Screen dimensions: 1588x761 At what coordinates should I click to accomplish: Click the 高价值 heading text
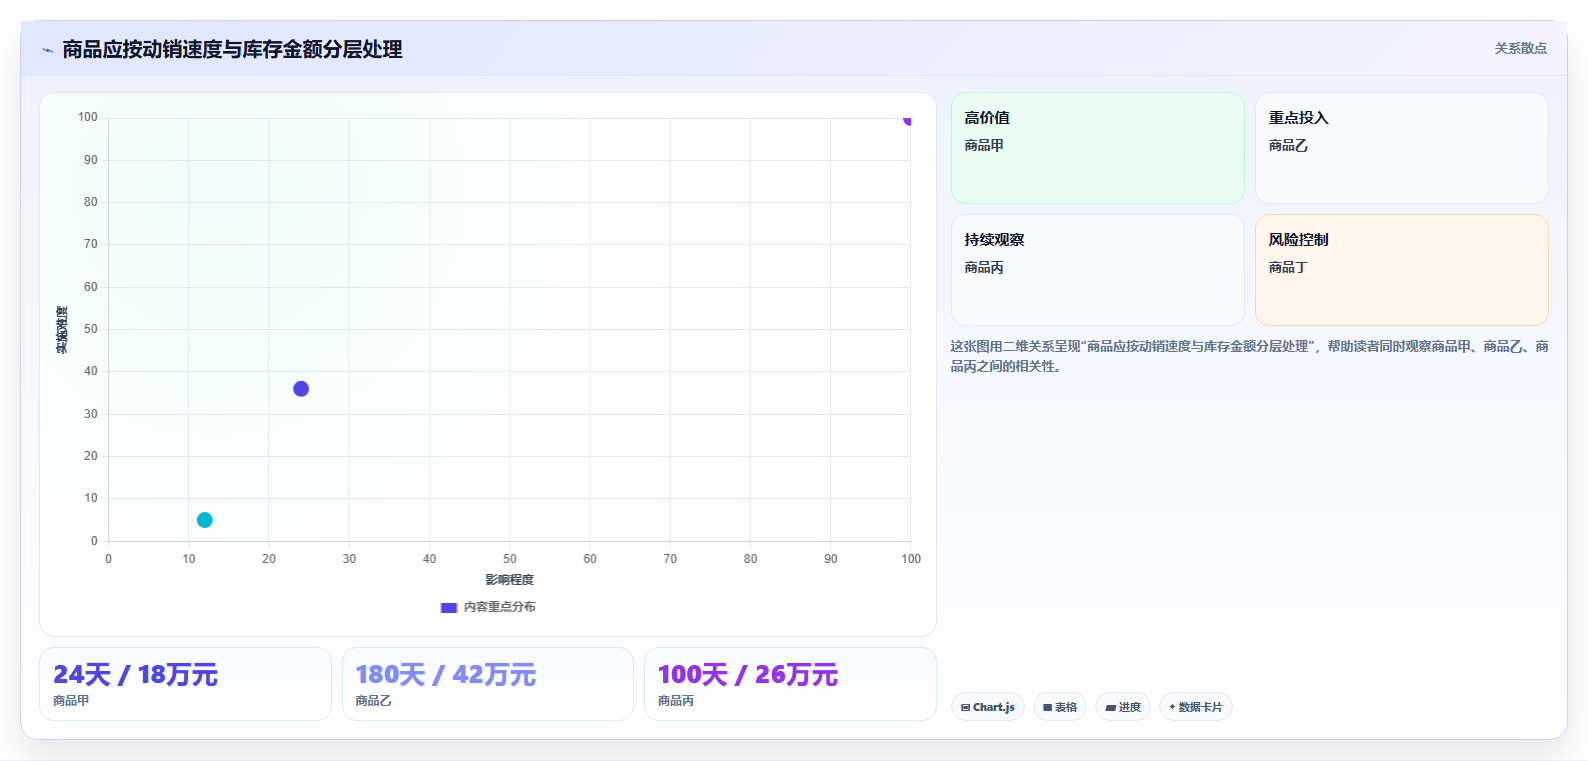pyautogui.click(x=987, y=118)
